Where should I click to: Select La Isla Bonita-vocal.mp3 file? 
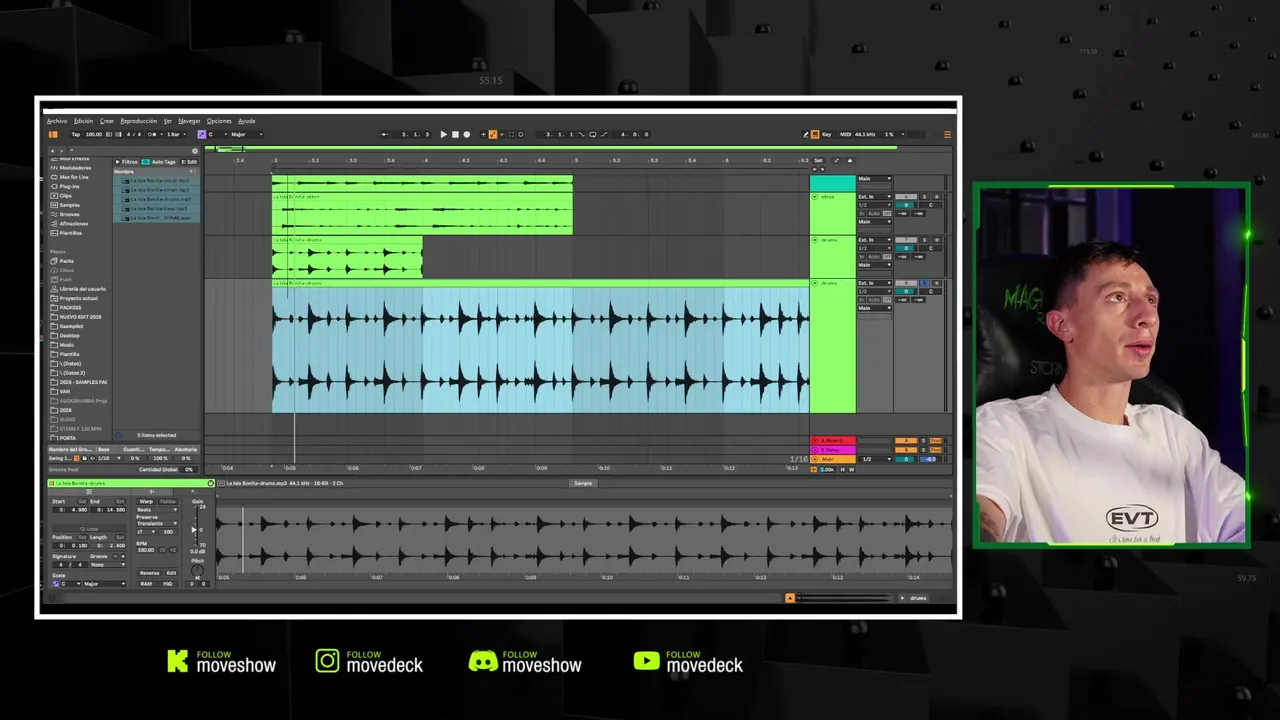[157, 181]
